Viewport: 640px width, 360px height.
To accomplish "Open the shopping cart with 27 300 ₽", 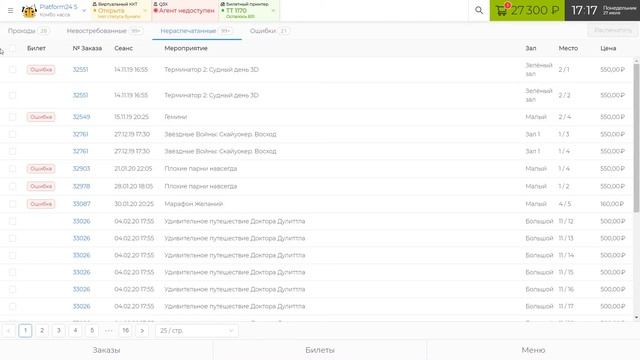I will [527, 10].
